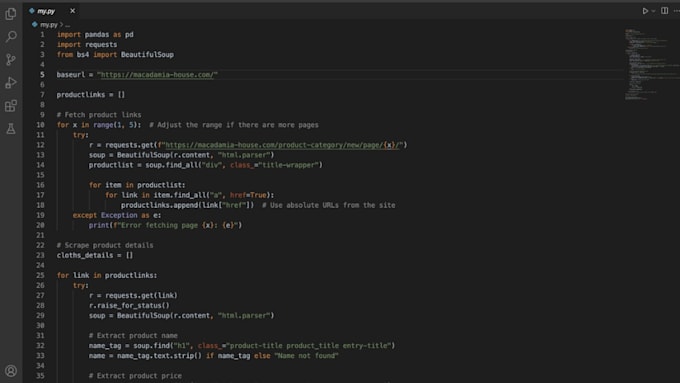Image resolution: width=680 pixels, height=383 pixels.
Task: Click "import pandas as pd" on line 1
Action: pos(95,35)
